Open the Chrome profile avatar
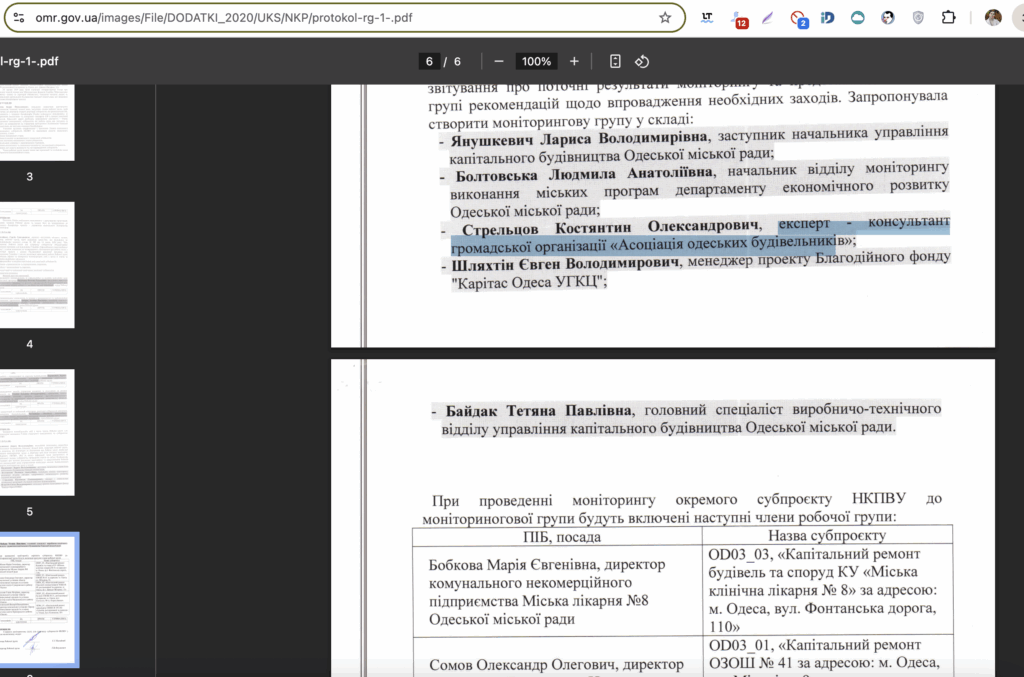 (x=993, y=18)
